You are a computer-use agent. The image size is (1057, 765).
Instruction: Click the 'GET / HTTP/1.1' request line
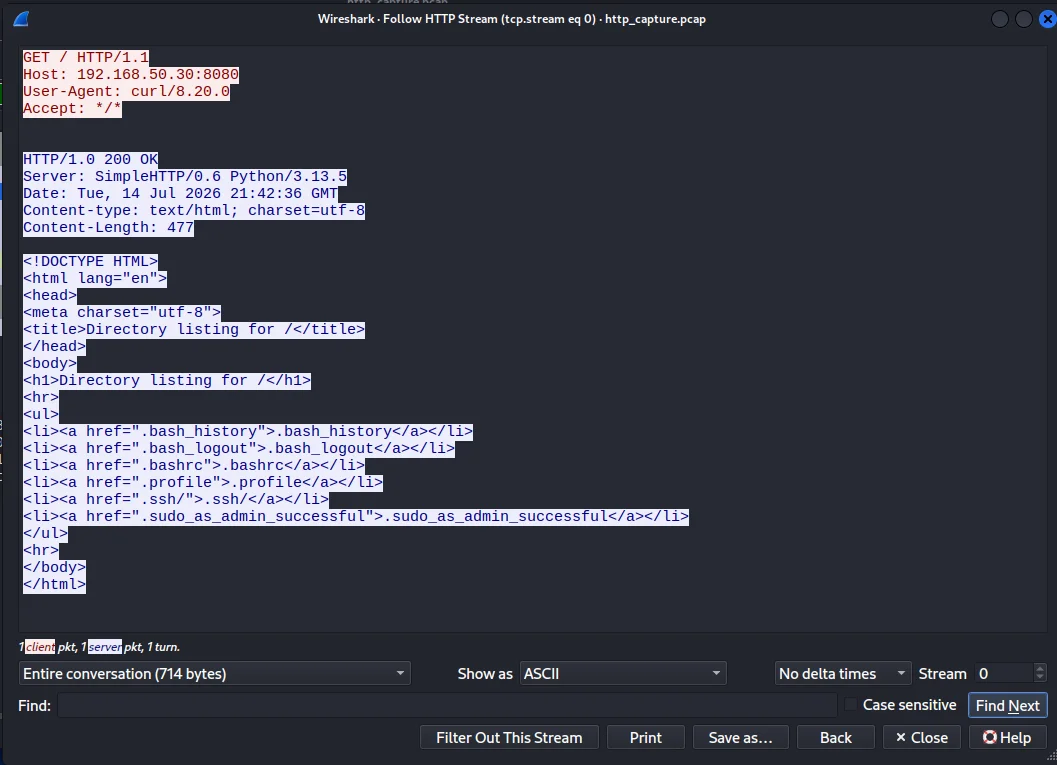[x=86, y=57]
